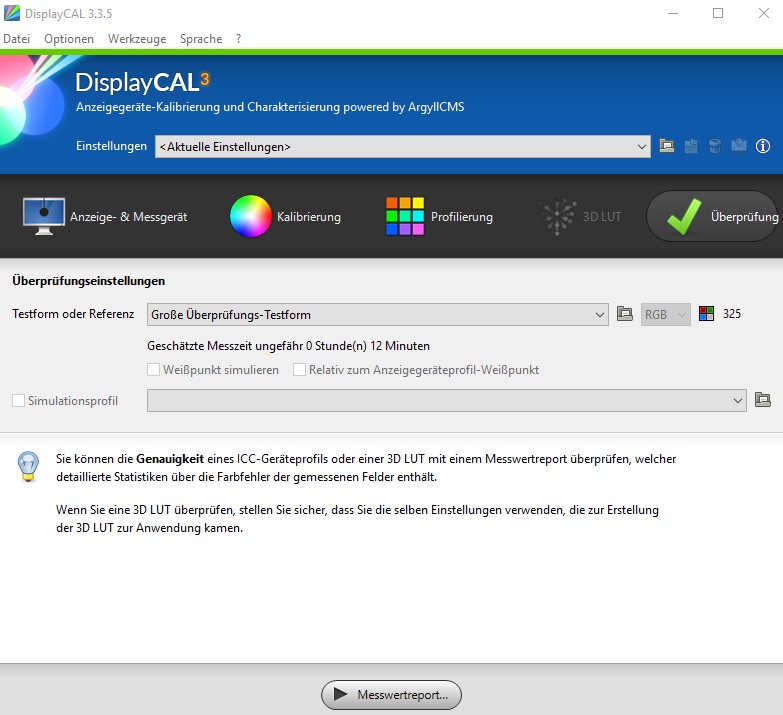Browse for testchart file via folder icon
The height and width of the screenshot is (715, 783).
(625, 314)
